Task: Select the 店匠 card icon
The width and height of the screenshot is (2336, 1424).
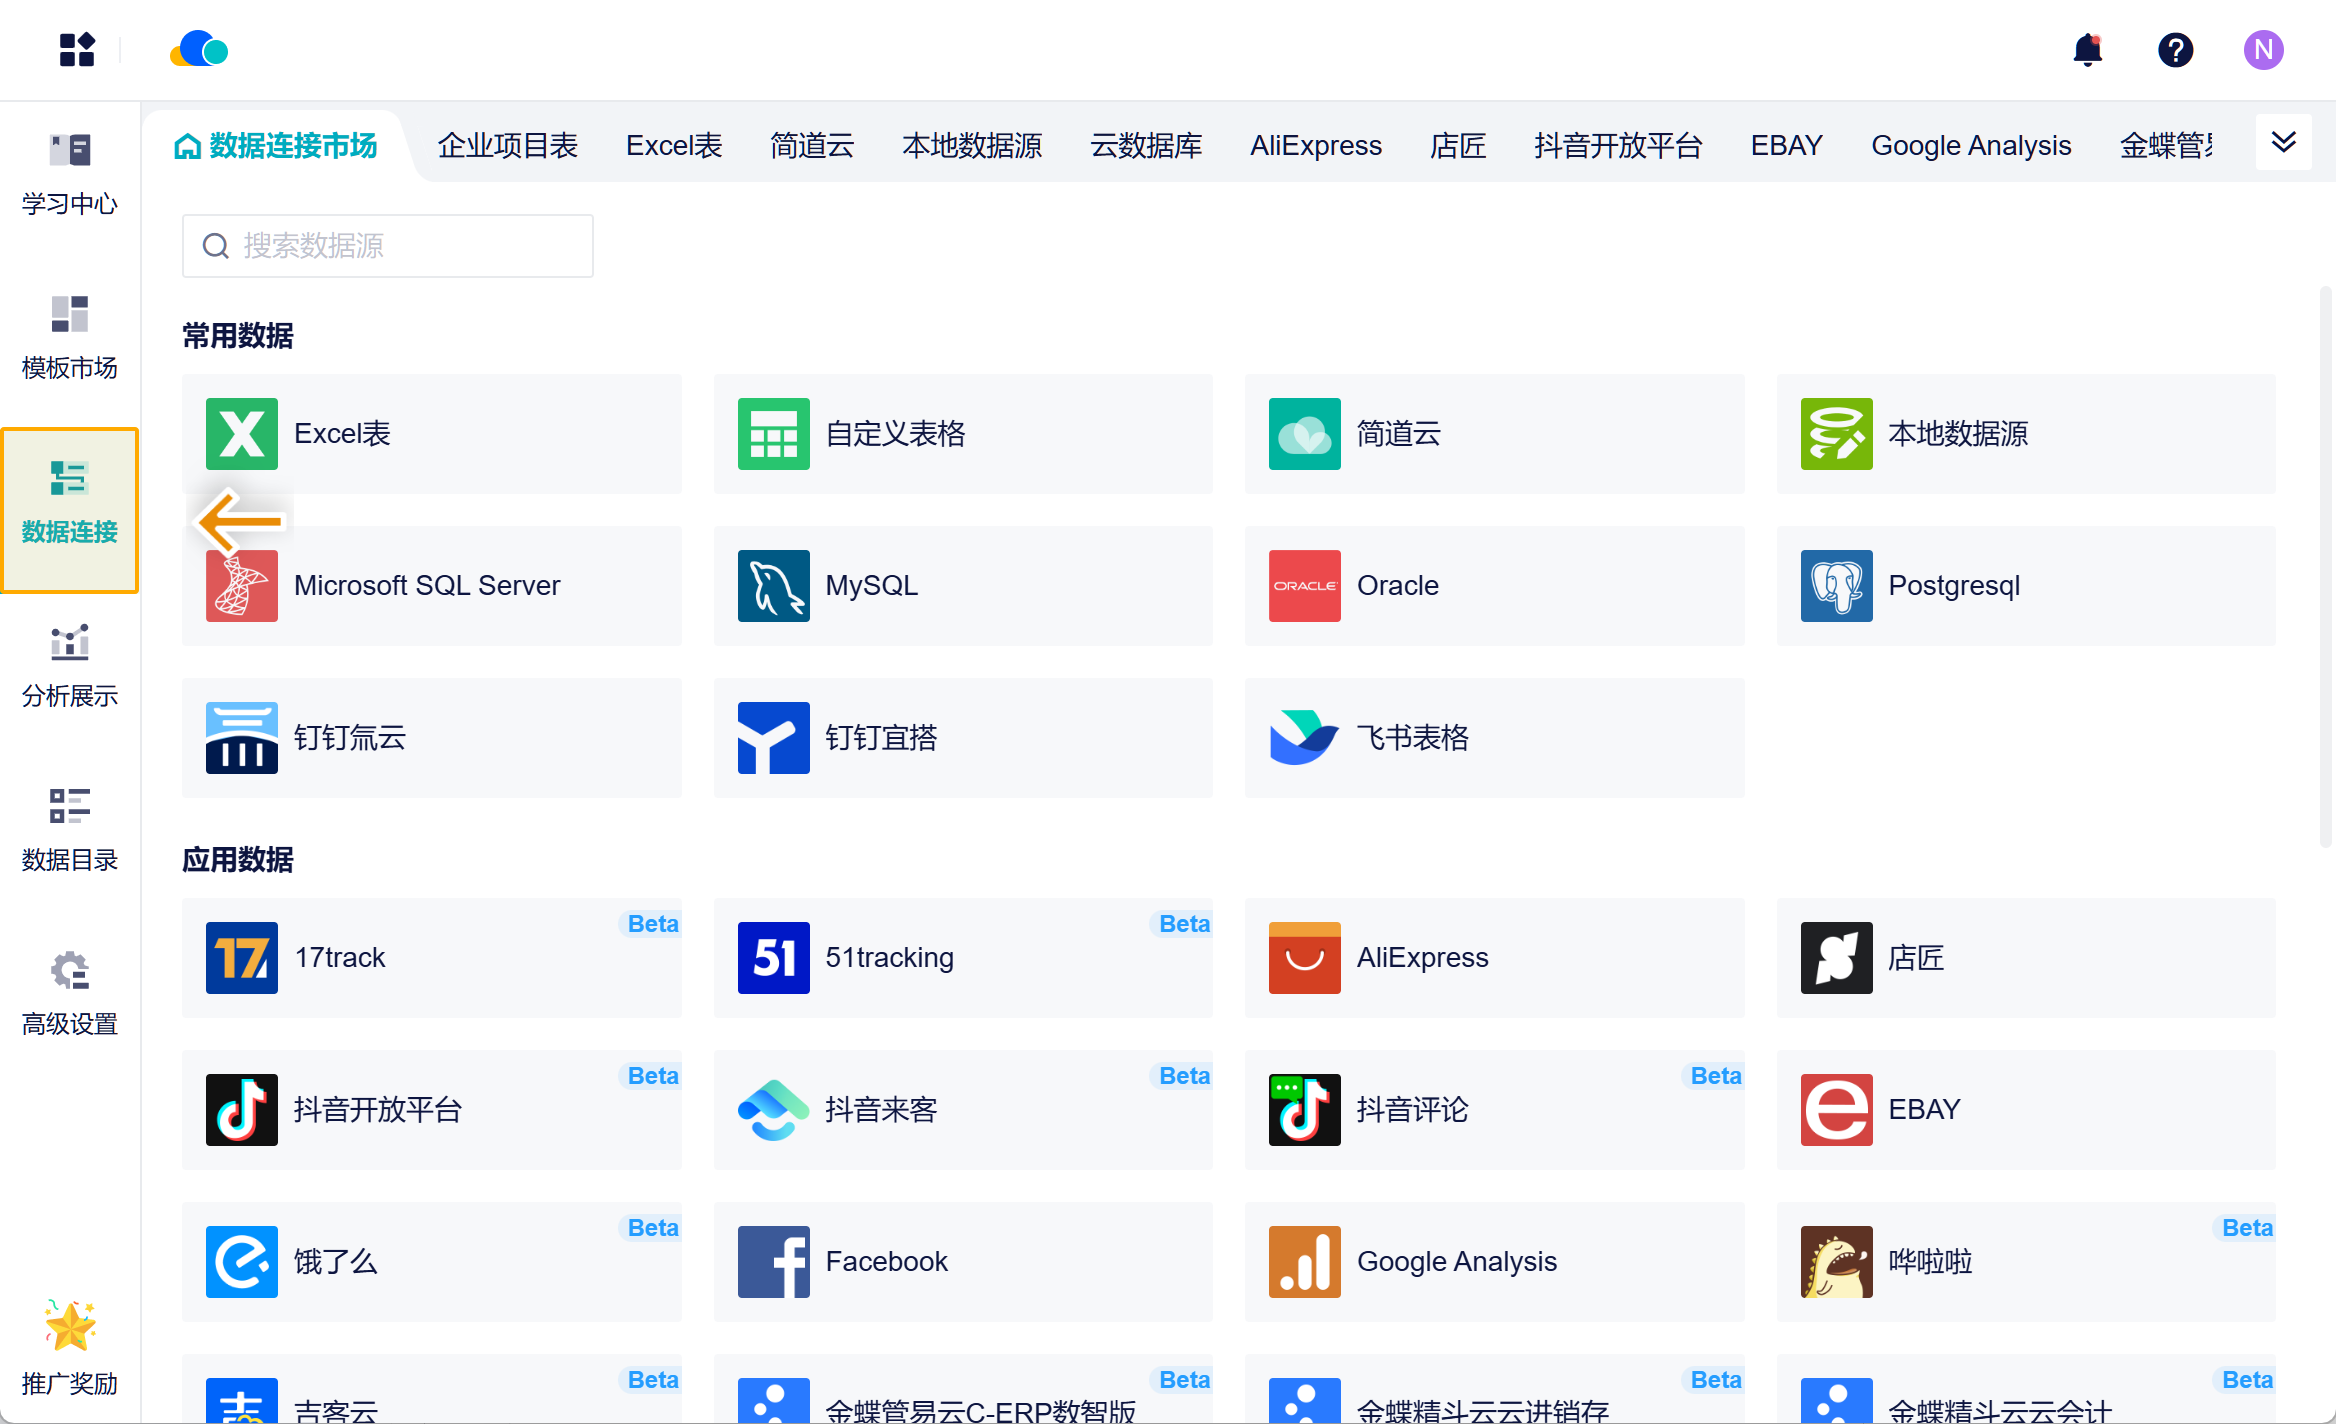Action: click(1837, 958)
